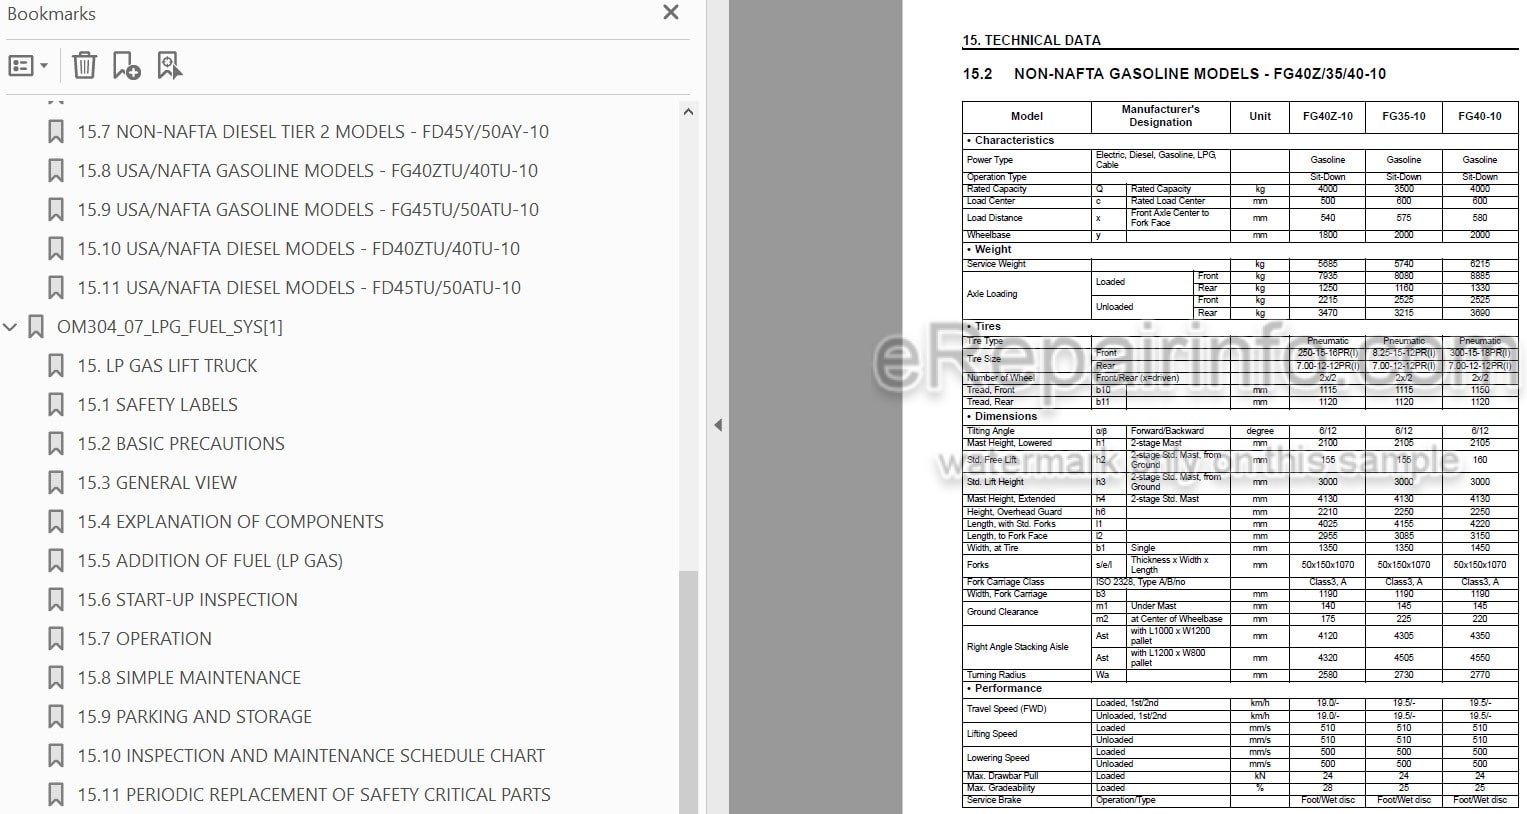Click bookmark icon beside 15.5 ADDITION OF FUEL
The width and height of the screenshot is (1527, 814).
click(x=56, y=561)
